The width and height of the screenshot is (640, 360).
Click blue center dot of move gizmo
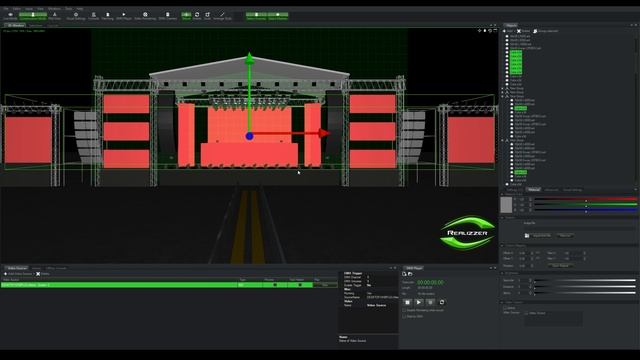(x=249, y=136)
